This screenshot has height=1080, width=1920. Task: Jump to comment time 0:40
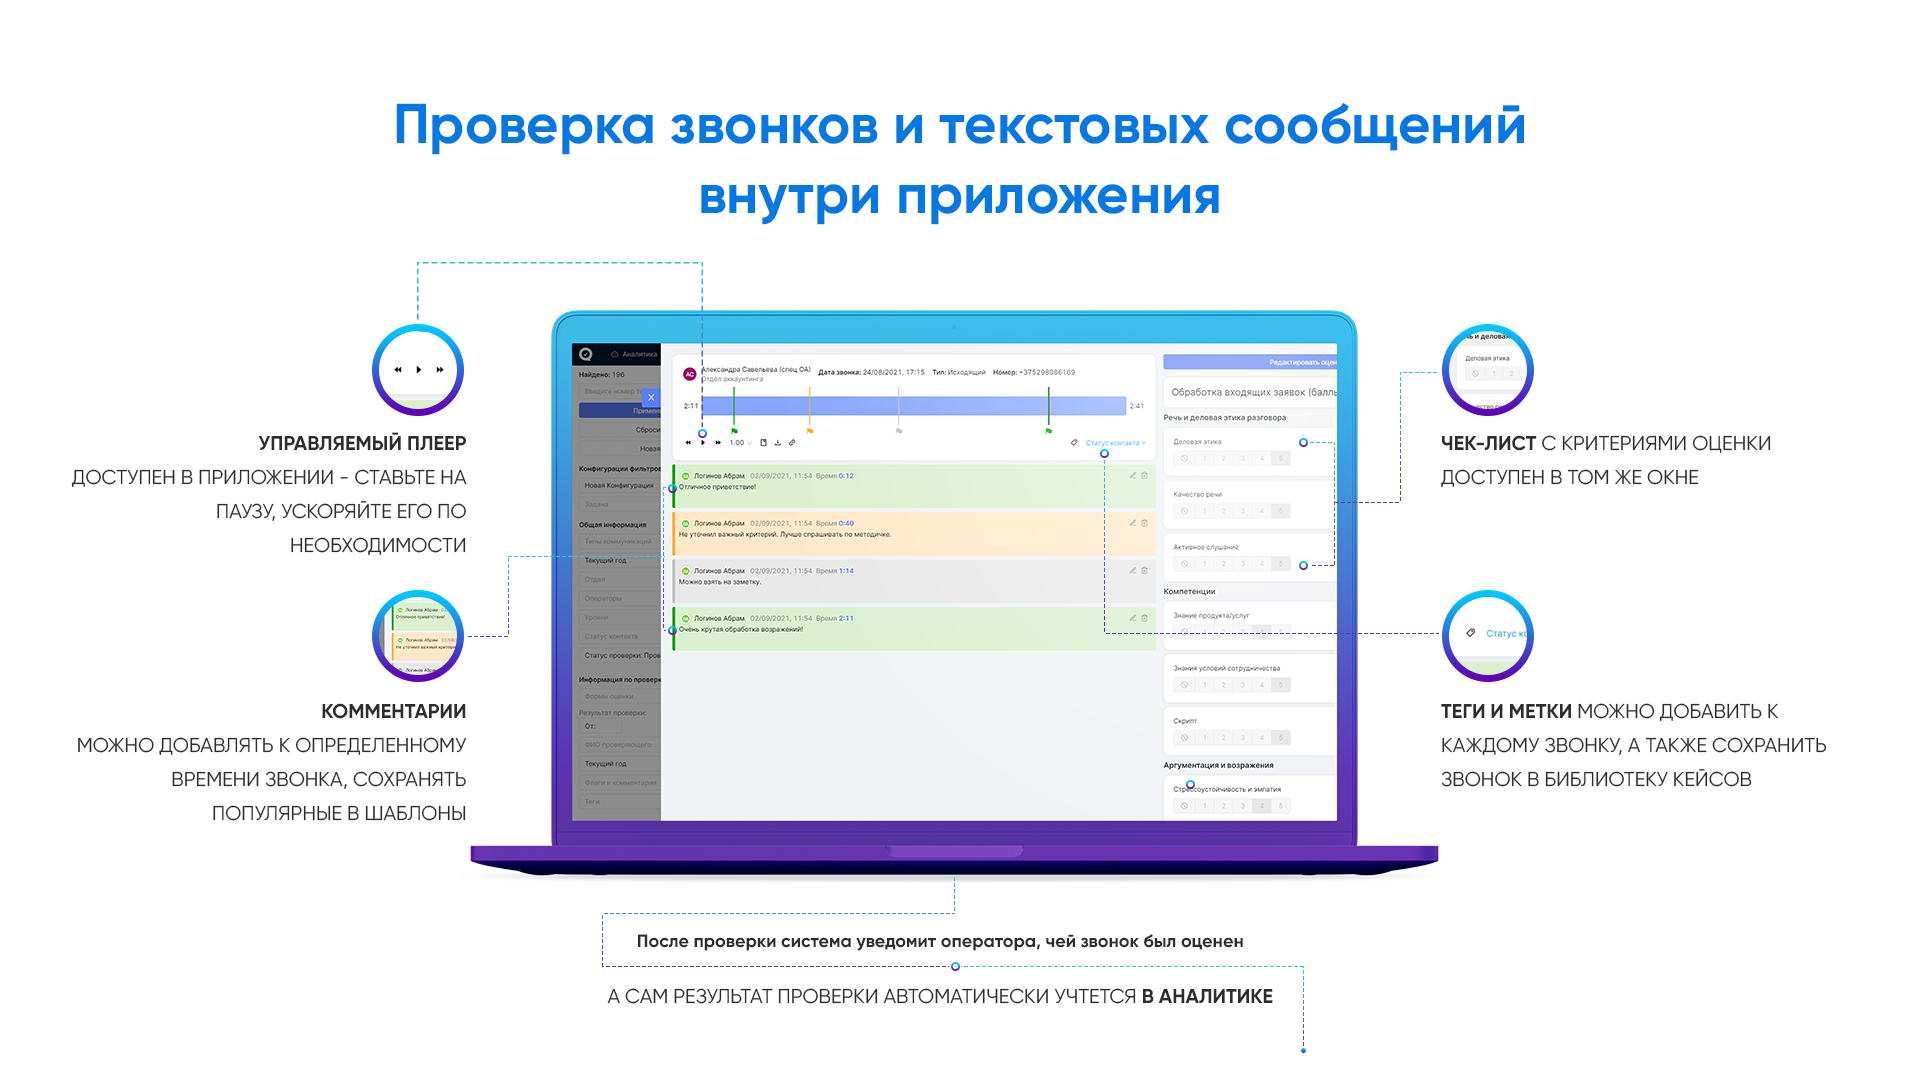tap(846, 523)
